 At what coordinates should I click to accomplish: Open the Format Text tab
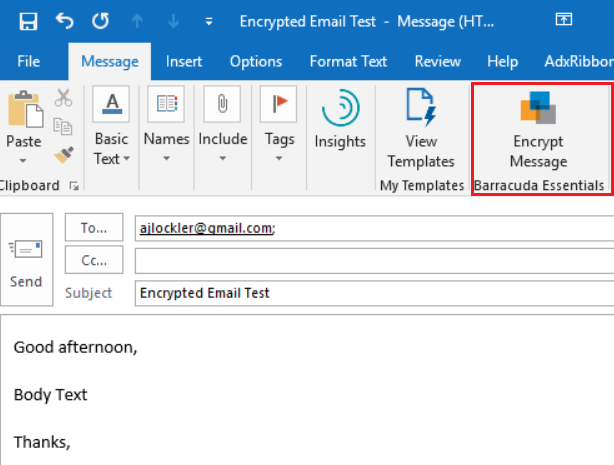(x=348, y=61)
